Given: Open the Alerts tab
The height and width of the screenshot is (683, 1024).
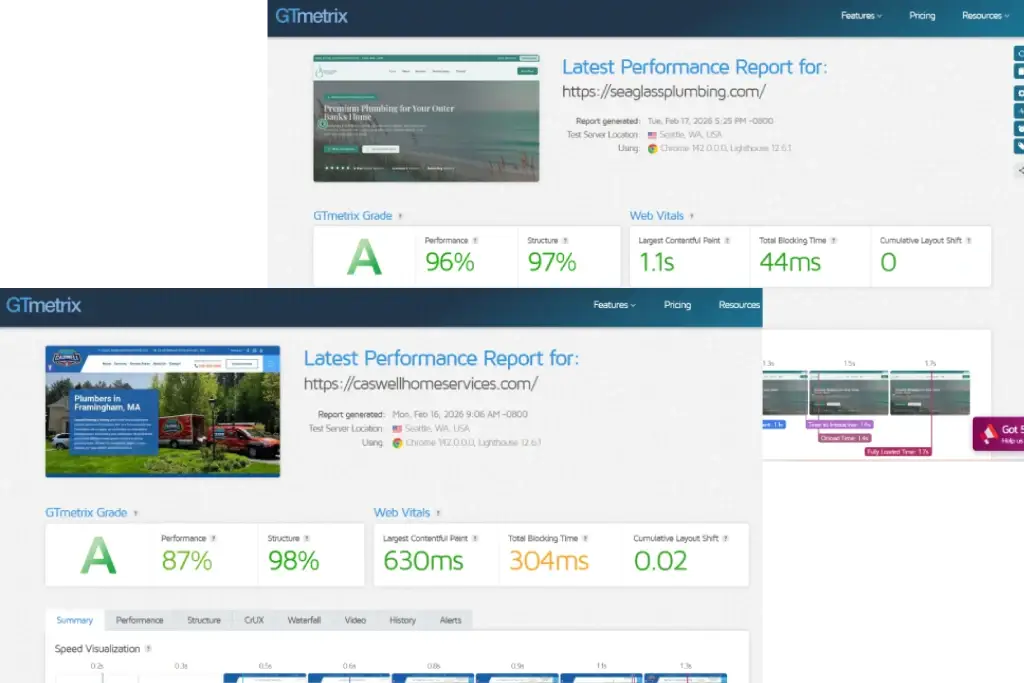Looking at the screenshot, I should [451, 620].
